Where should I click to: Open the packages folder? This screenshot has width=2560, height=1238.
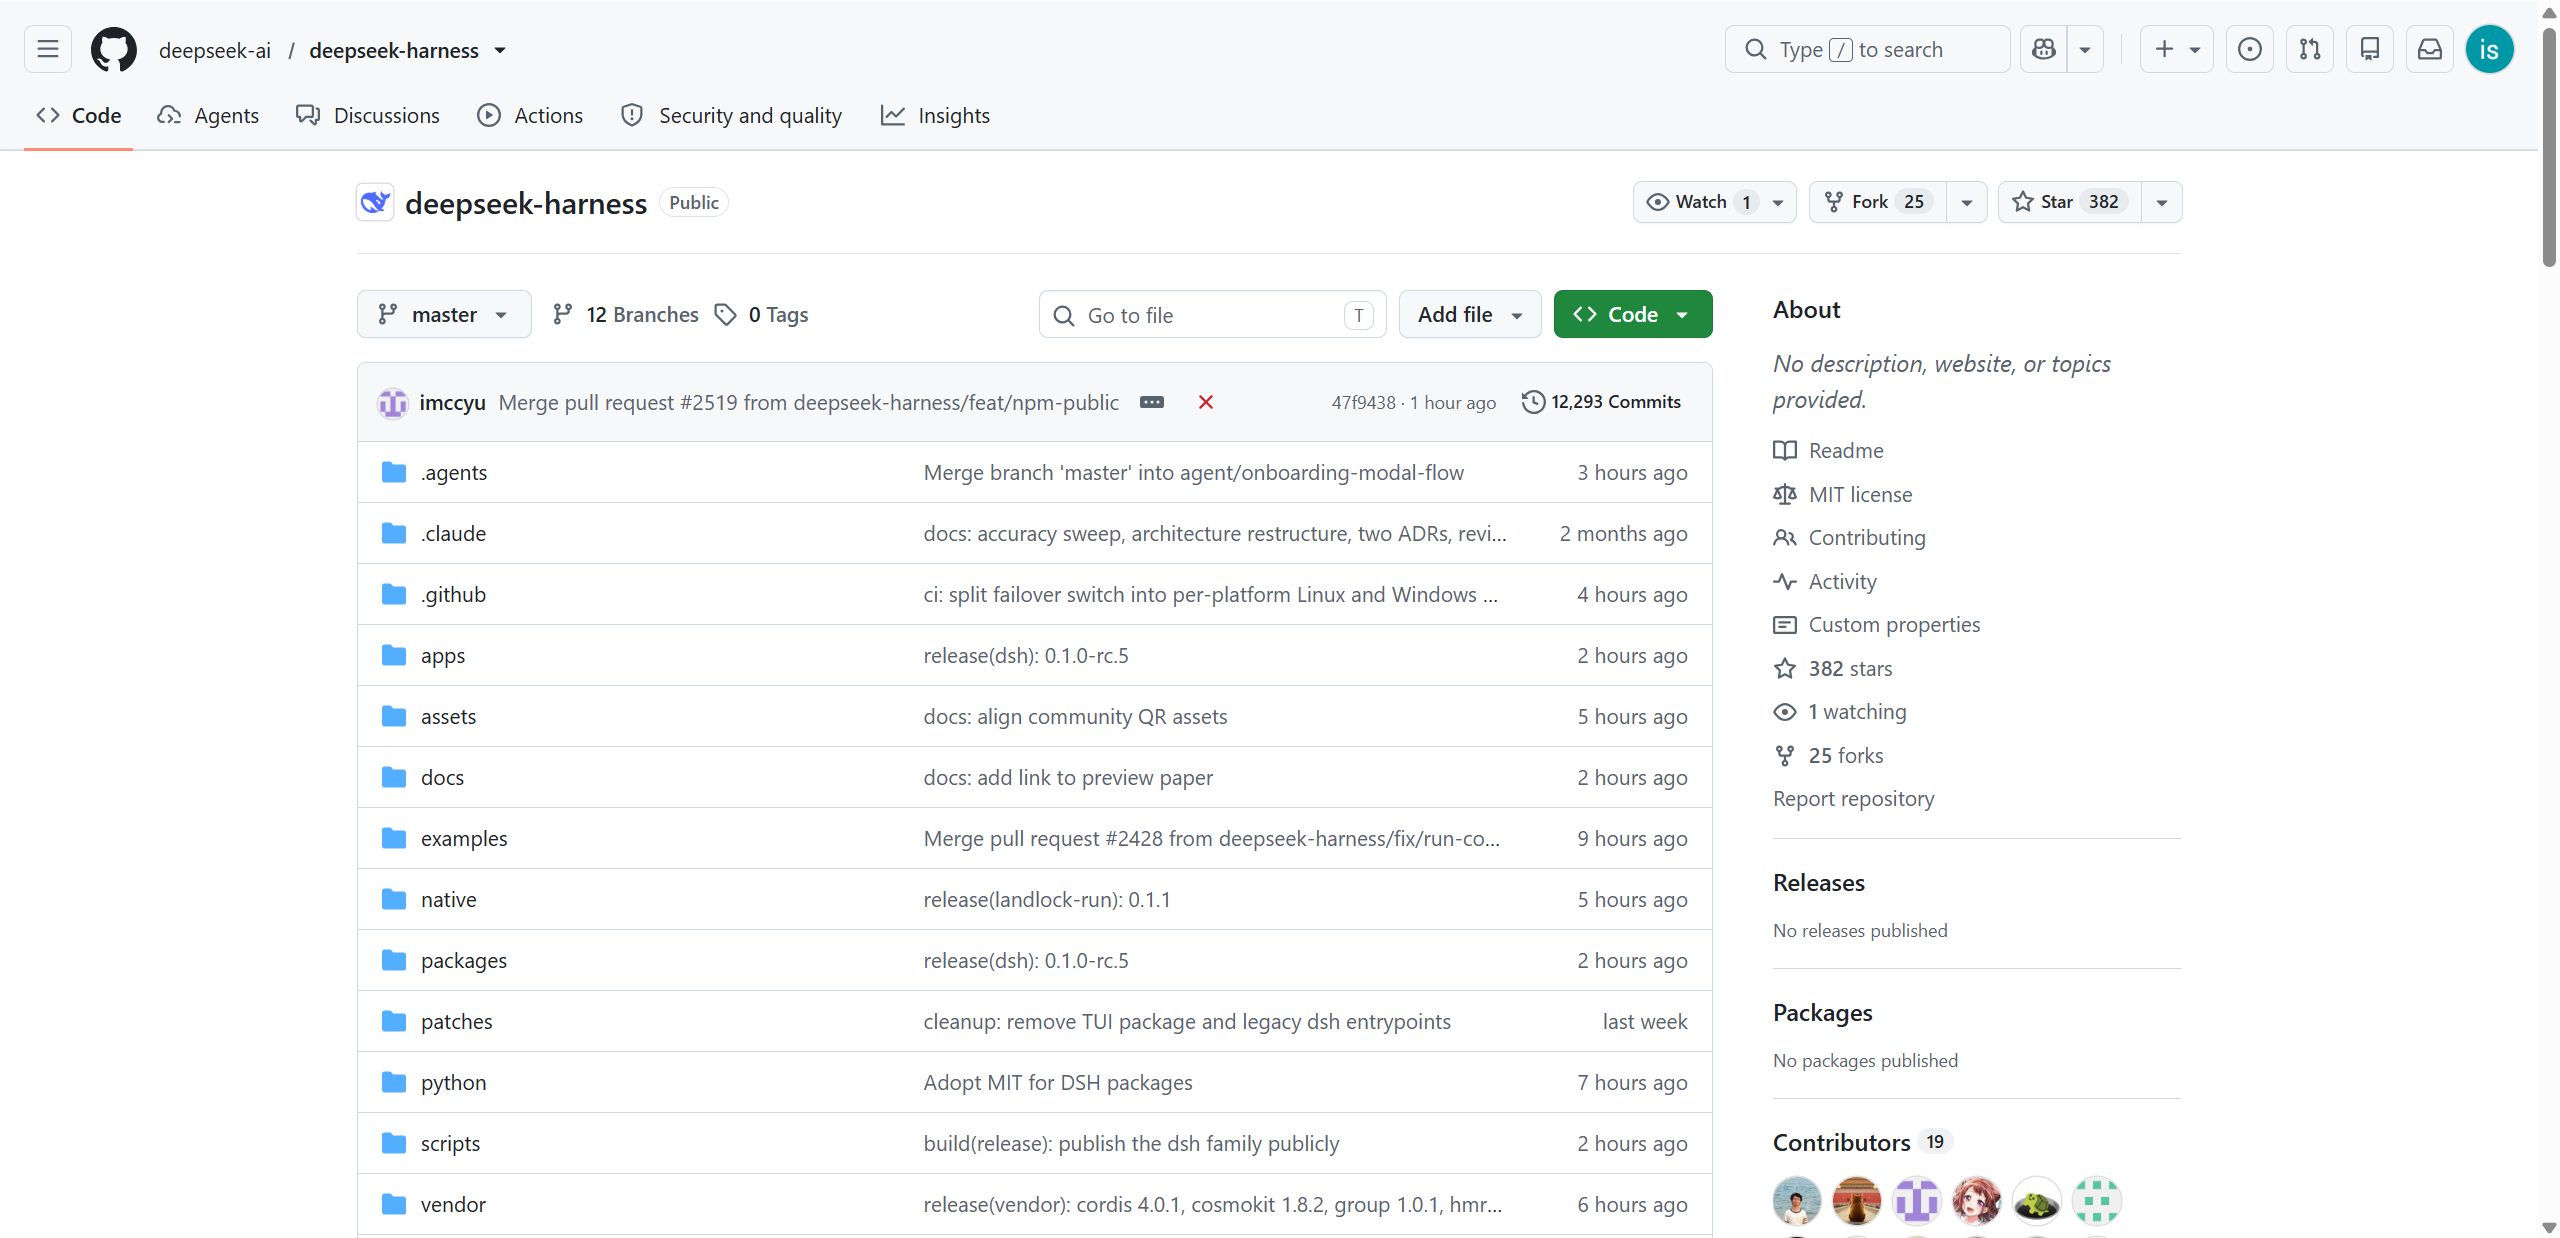coord(464,960)
